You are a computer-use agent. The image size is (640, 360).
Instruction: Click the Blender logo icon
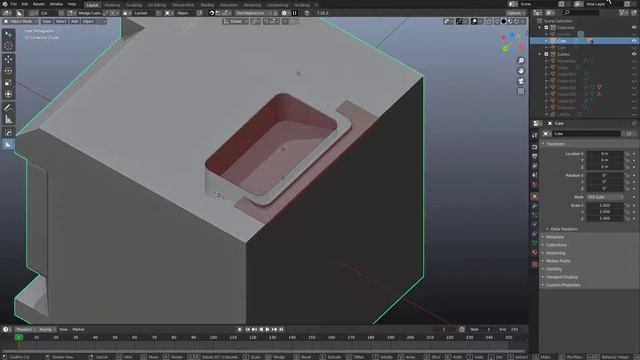pyautogui.click(x=5, y=4)
